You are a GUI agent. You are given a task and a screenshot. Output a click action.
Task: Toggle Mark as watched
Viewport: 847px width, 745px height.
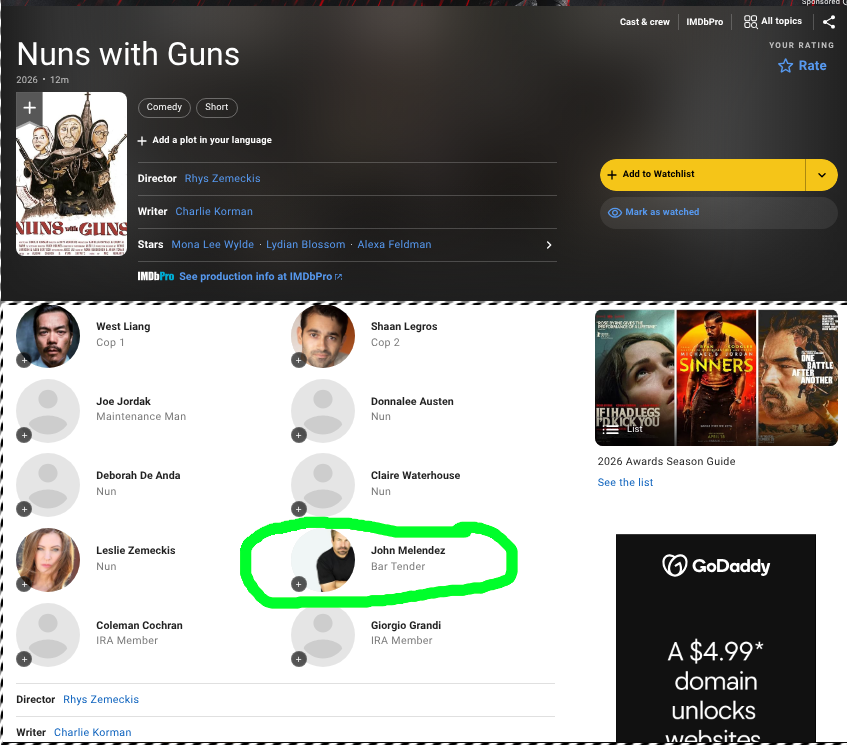(x=718, y=212)
